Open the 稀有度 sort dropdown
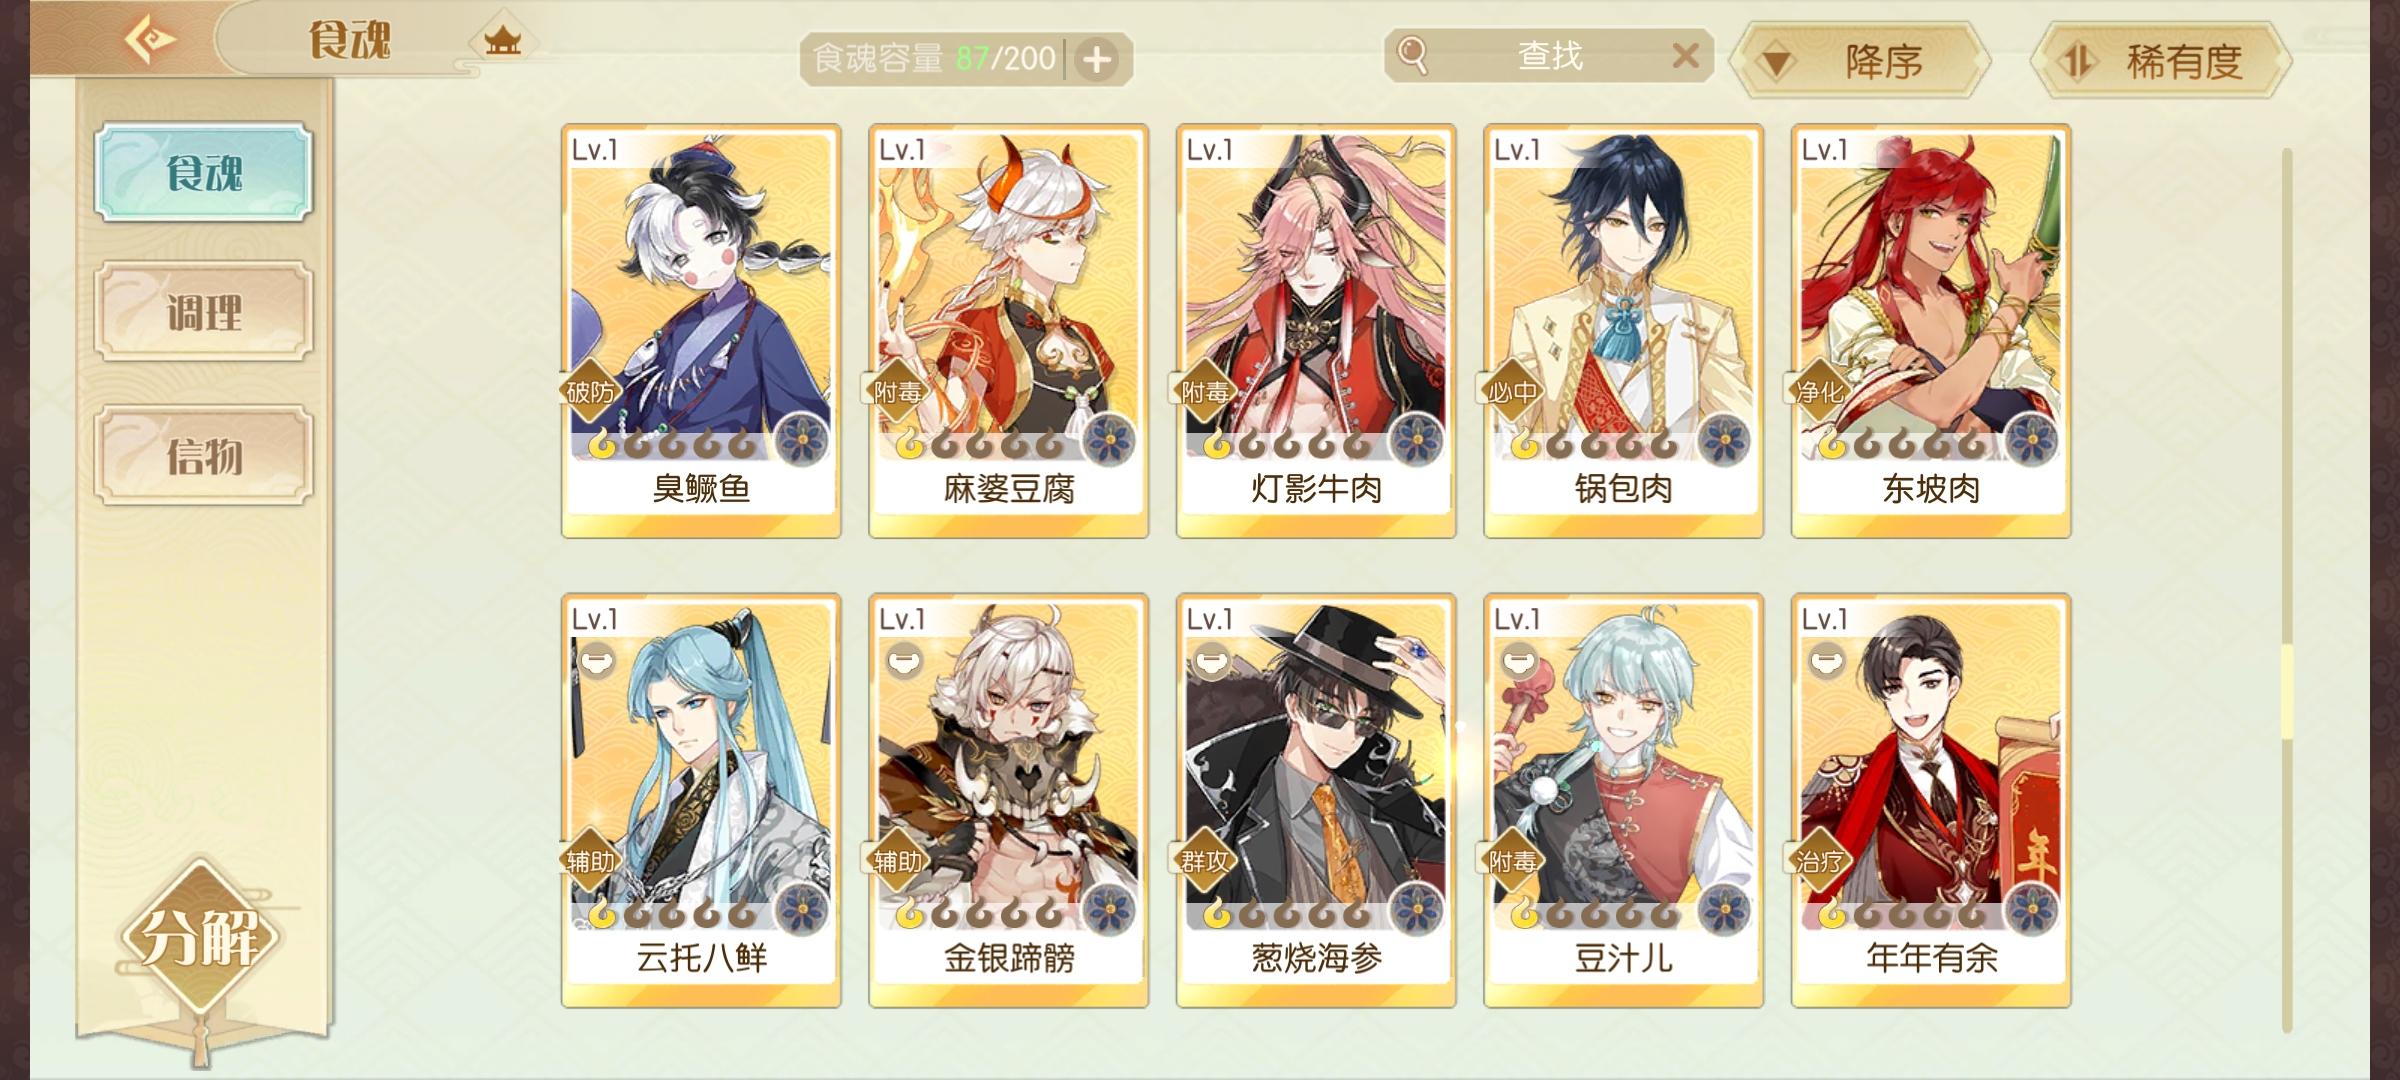2400x1080 pixels. coord(2162,61)
